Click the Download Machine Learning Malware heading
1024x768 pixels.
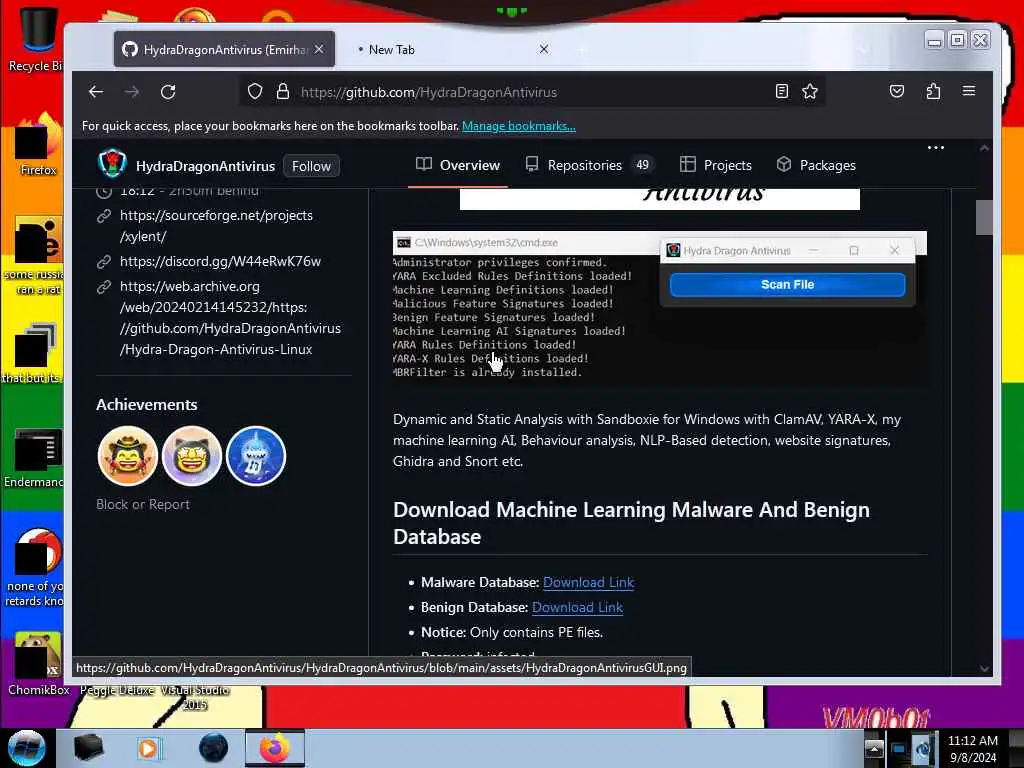(631, 523)
